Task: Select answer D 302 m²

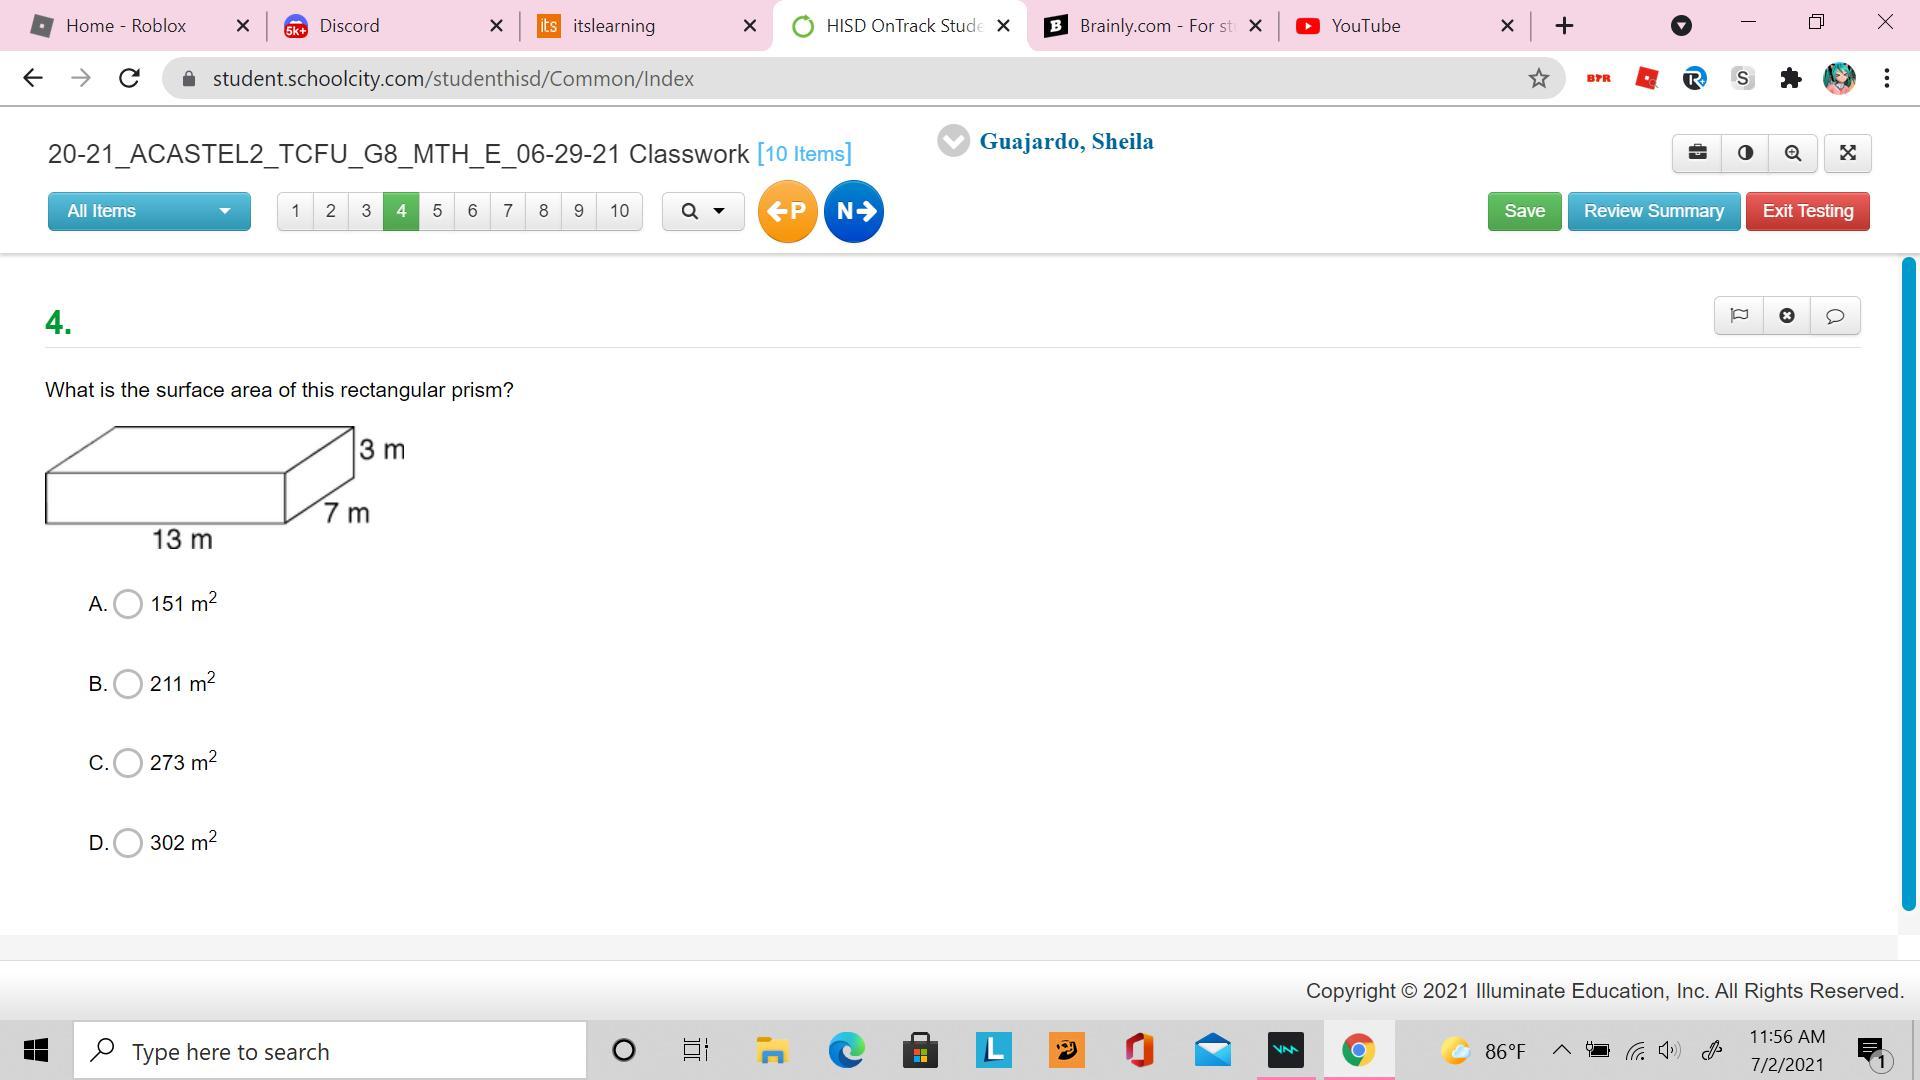Action: [128, 843]
